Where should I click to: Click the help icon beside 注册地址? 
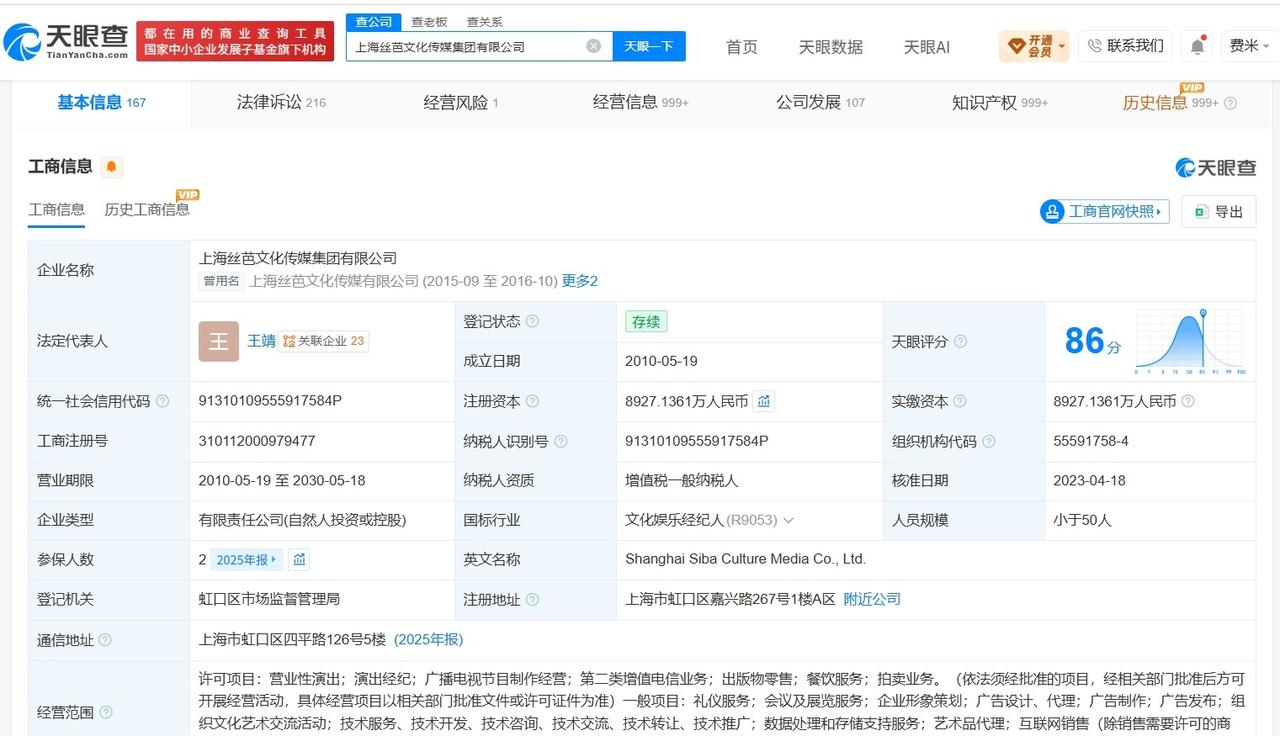tap(532, 600)
